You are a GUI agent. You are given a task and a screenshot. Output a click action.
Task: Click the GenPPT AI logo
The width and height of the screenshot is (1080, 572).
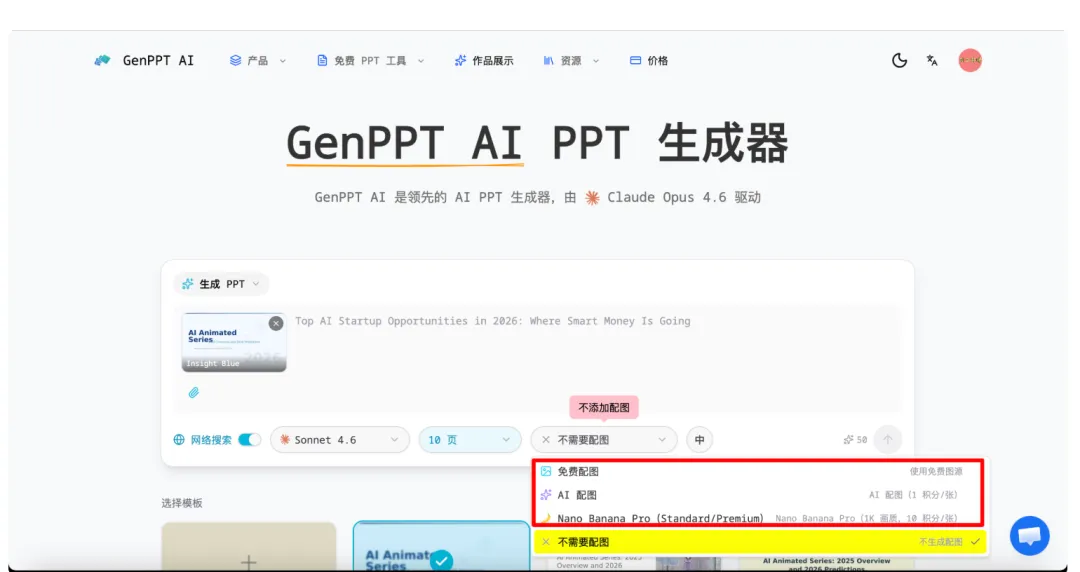coord(144,61)
